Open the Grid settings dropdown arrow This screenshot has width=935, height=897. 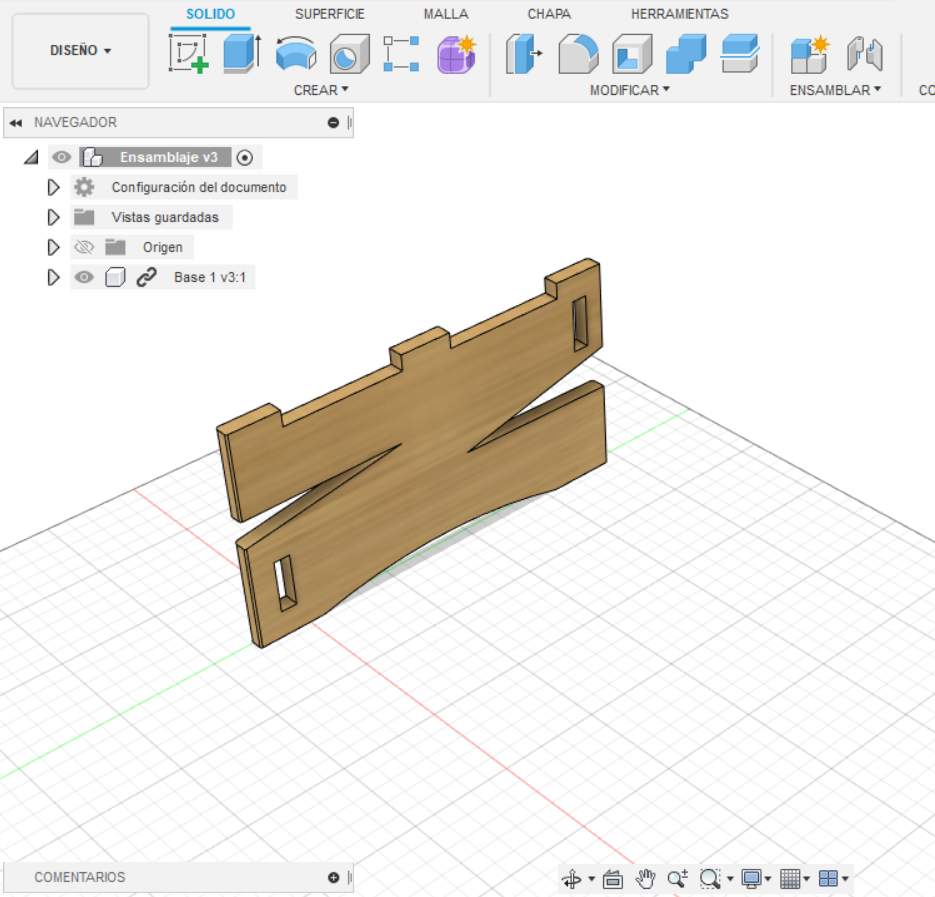click(x=807, y=879)
